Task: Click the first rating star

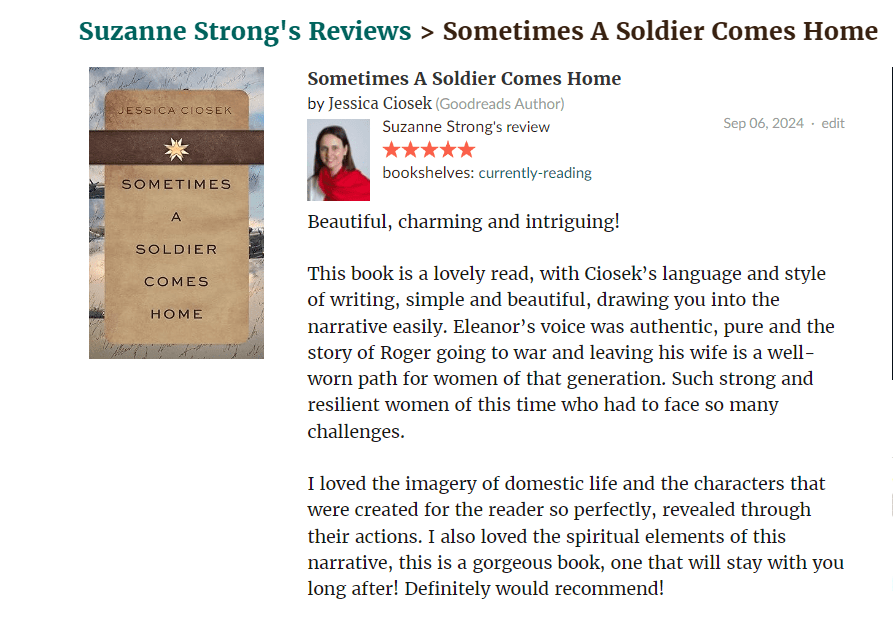Action: [391, 150]
